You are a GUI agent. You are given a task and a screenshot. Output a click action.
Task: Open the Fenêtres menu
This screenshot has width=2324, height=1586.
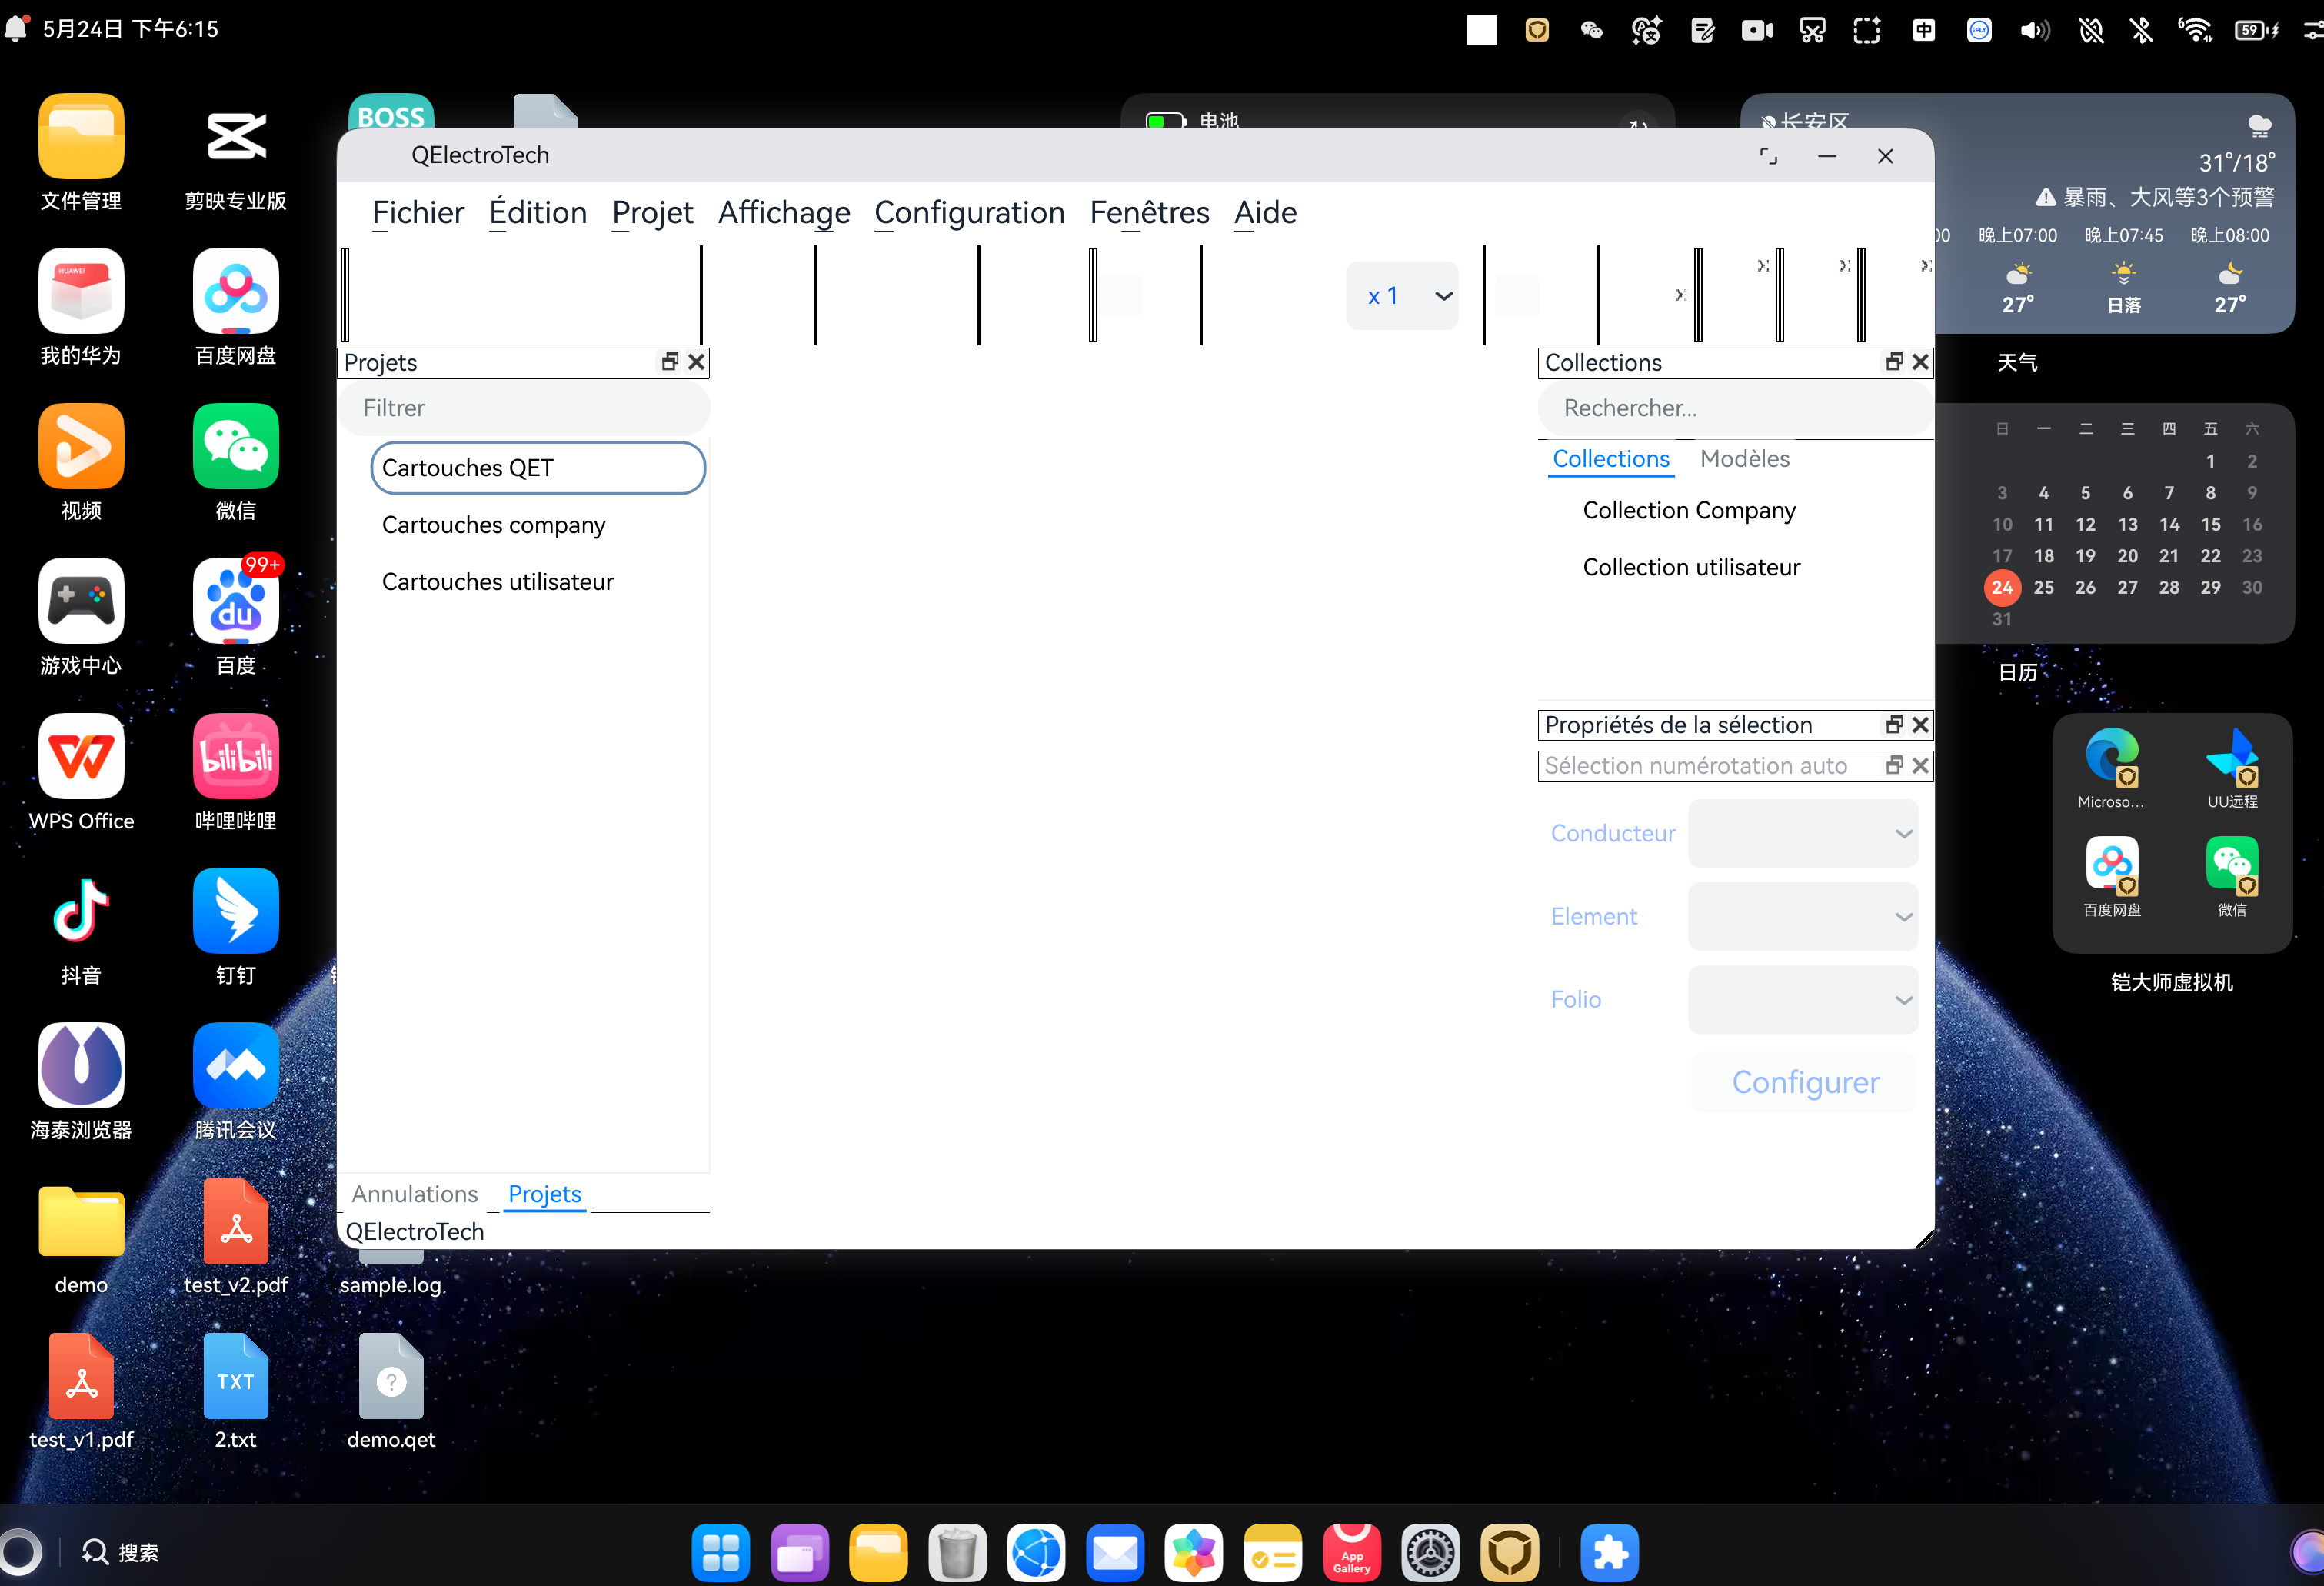pos(1149,212)
